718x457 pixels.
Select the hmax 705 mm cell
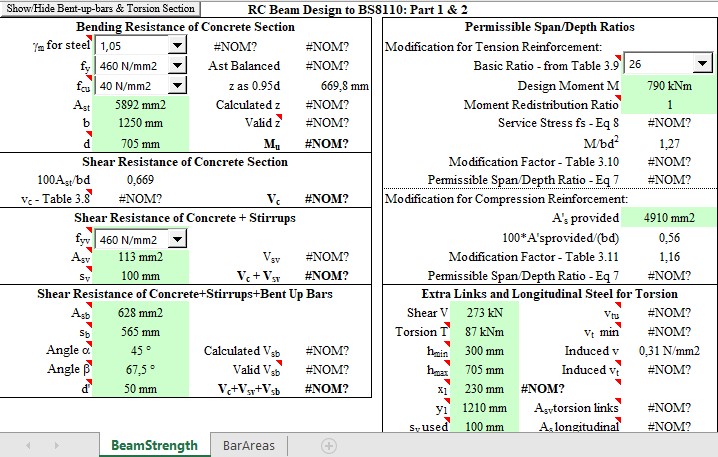(x=484, y=370)
